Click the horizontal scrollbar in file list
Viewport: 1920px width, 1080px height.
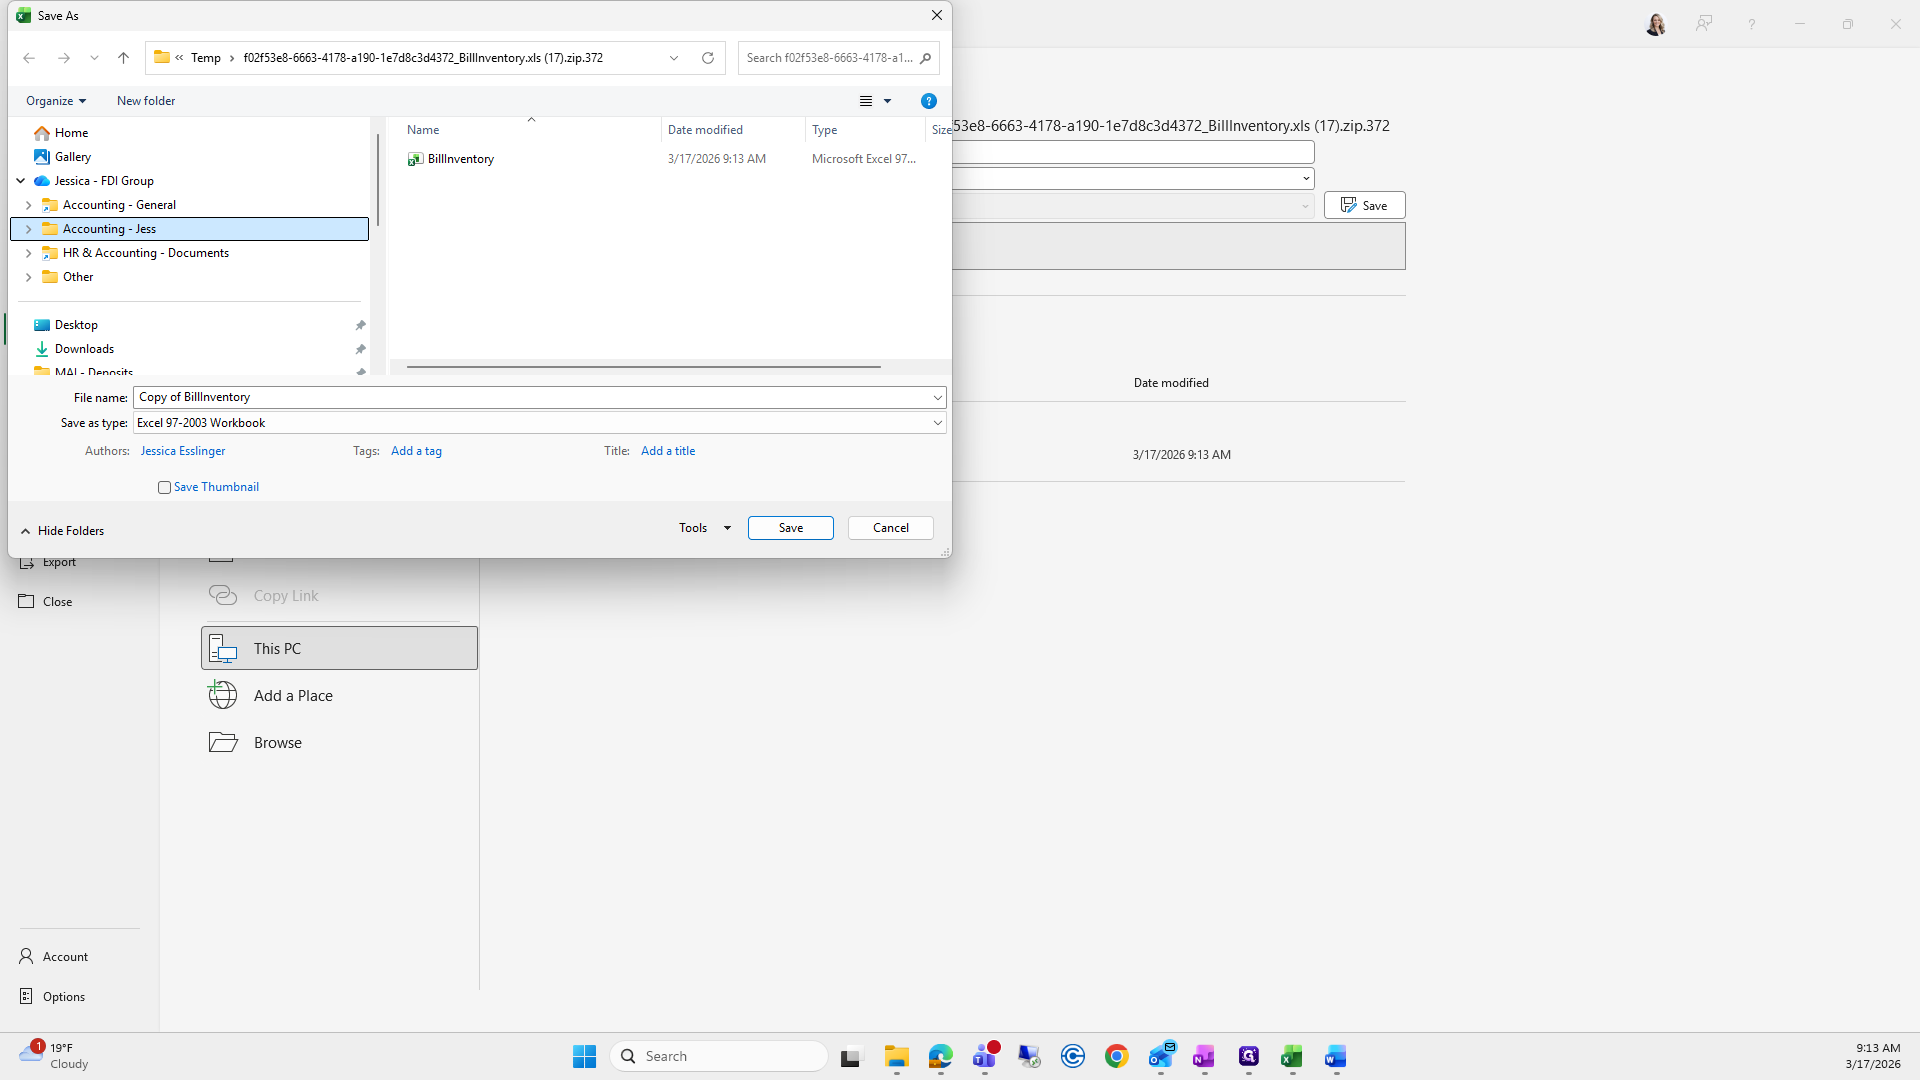click(x=643, y=367)
